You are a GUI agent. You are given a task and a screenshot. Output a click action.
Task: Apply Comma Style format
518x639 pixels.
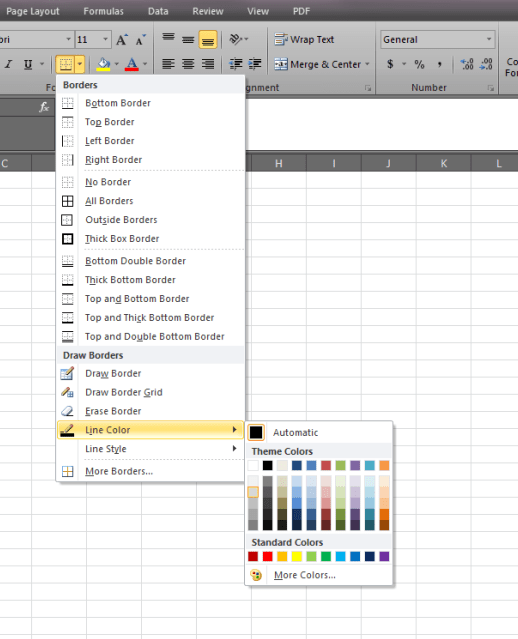tap(439, 64)
